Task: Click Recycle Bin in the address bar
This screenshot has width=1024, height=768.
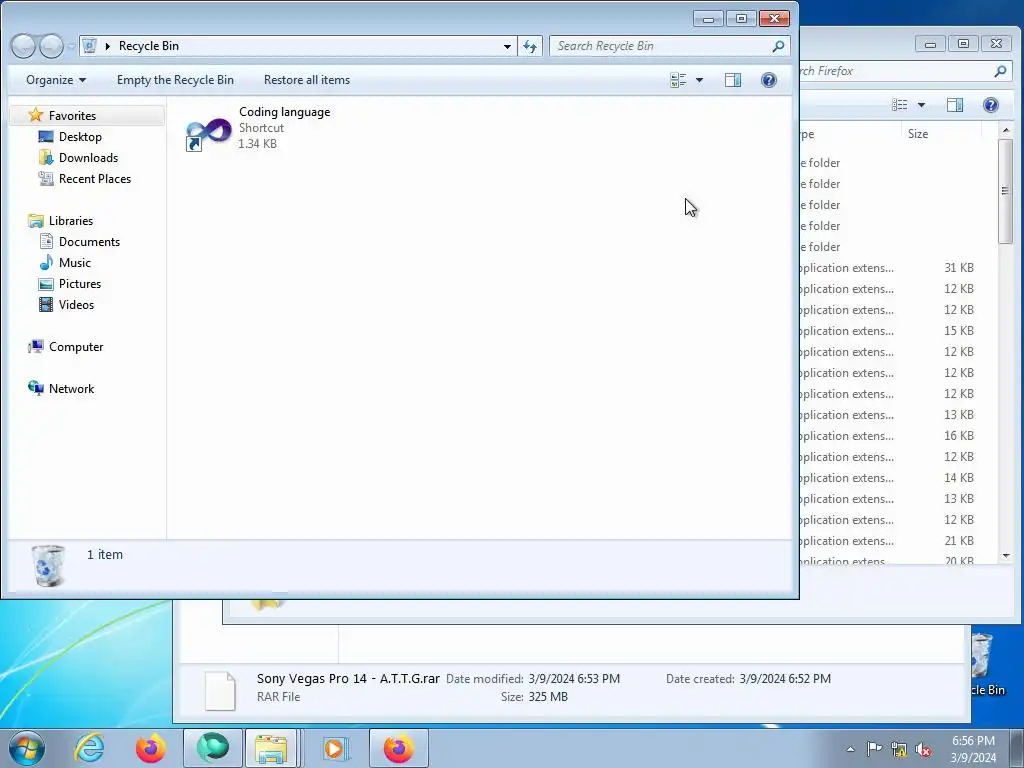Action: (x=148, y=46)
